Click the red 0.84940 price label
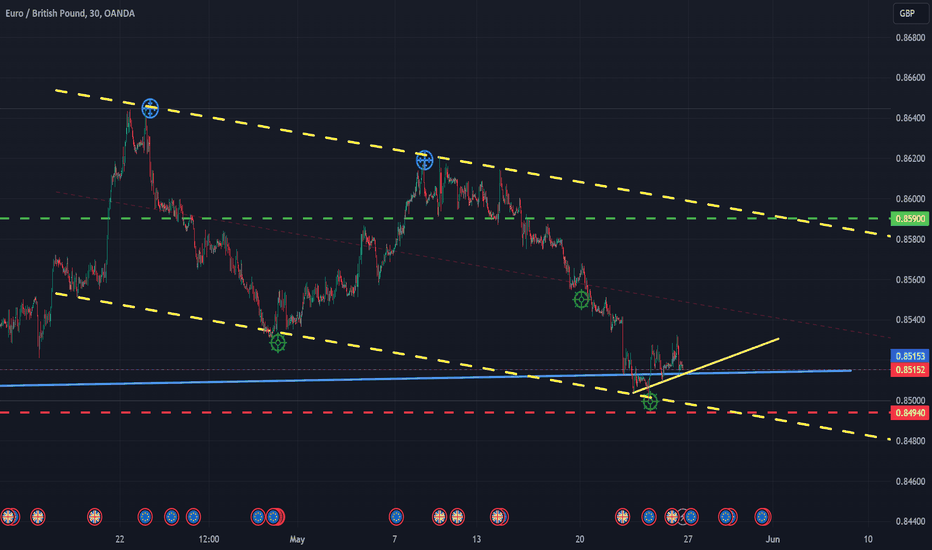Screen dimensions: 932x550 tap(909, 413)
